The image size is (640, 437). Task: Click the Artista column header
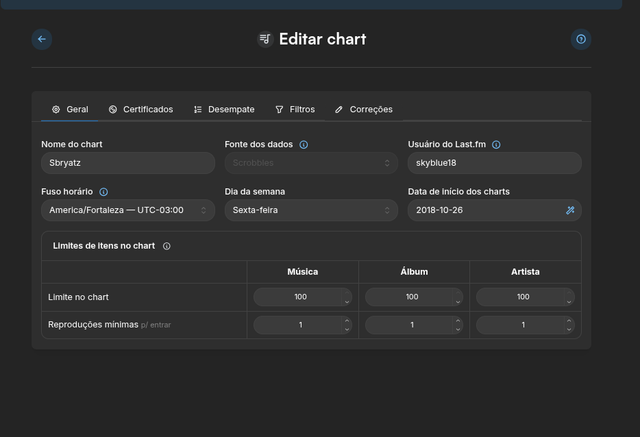[525, 272]
